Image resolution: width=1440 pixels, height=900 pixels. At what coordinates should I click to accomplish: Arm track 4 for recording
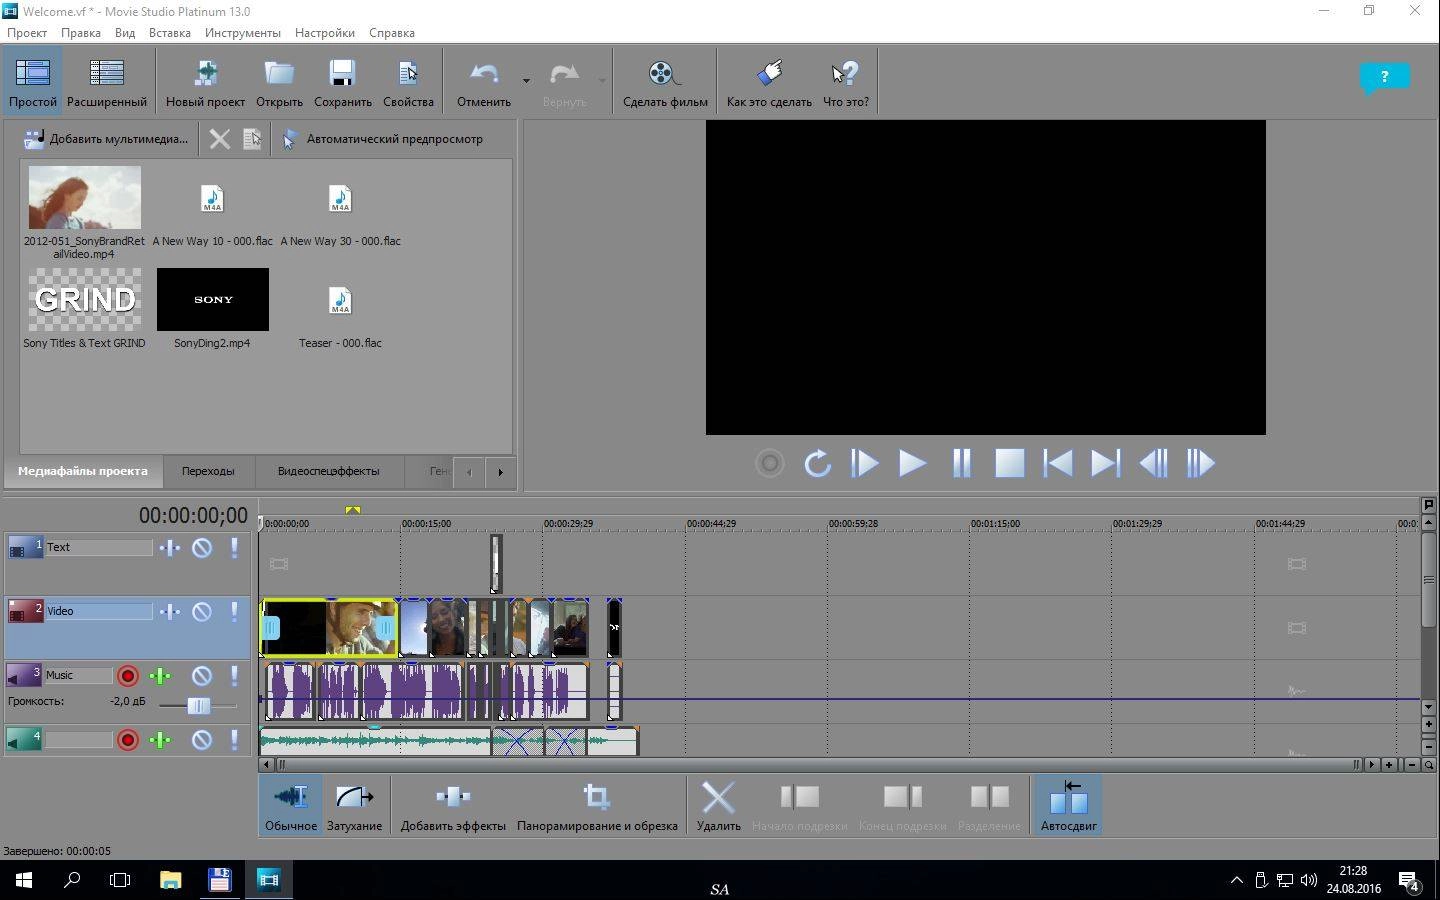128,740
